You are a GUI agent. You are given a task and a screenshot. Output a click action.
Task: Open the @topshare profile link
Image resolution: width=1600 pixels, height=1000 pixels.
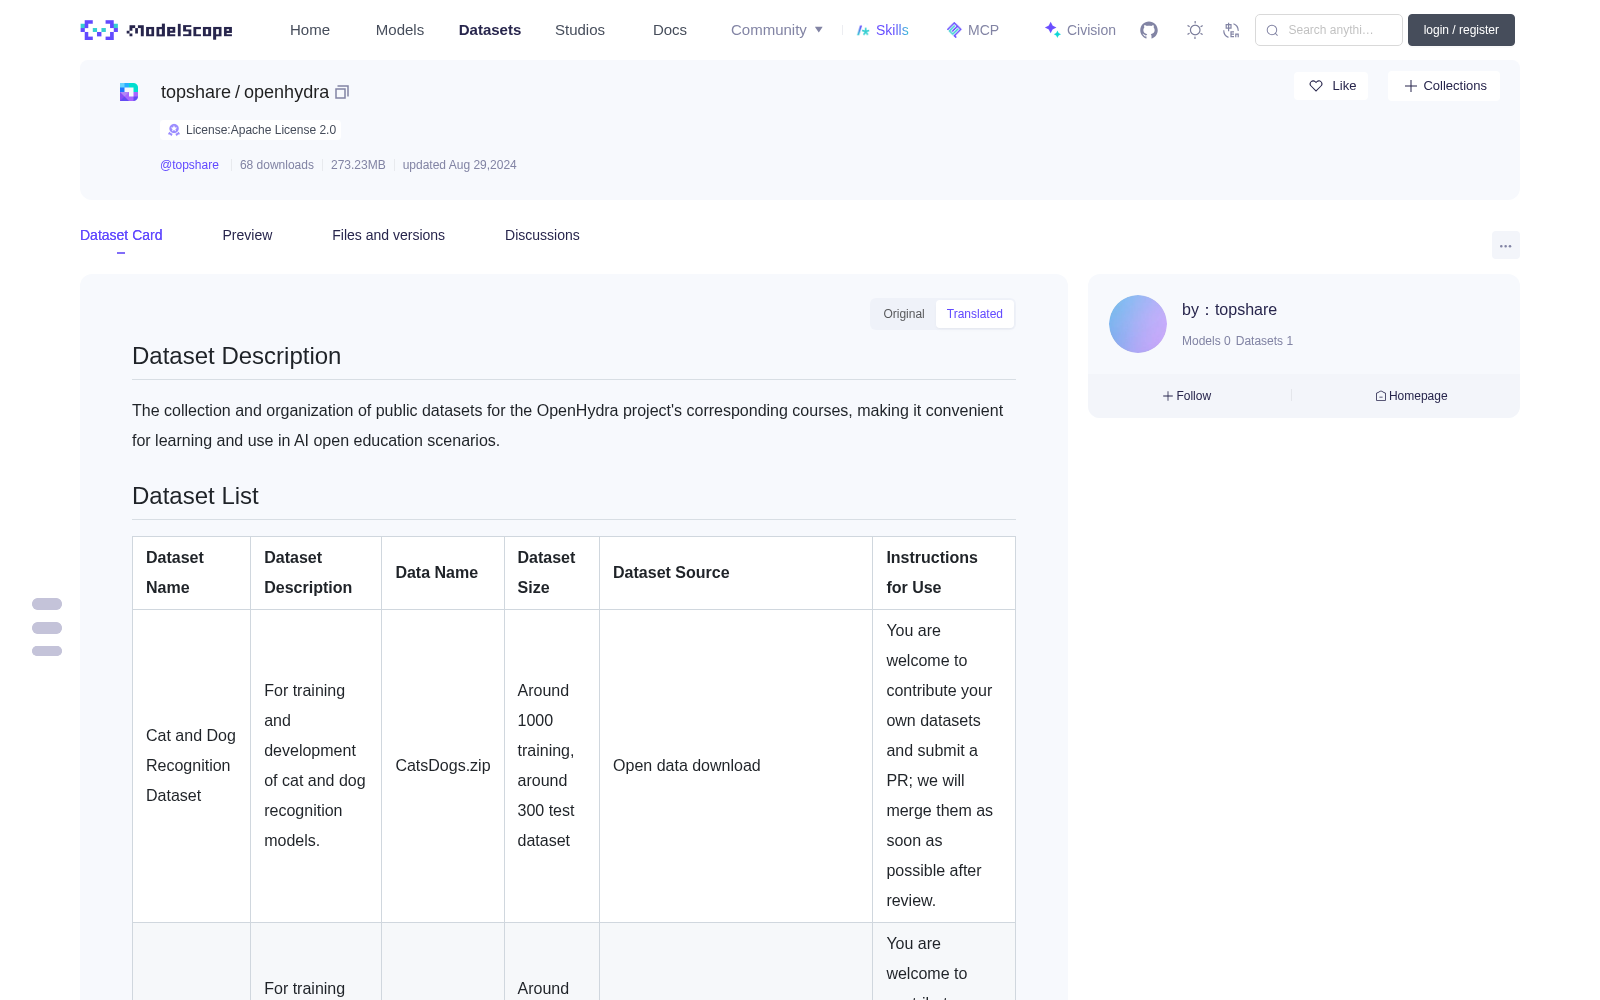pyautogui.click(x=189, y=165)
